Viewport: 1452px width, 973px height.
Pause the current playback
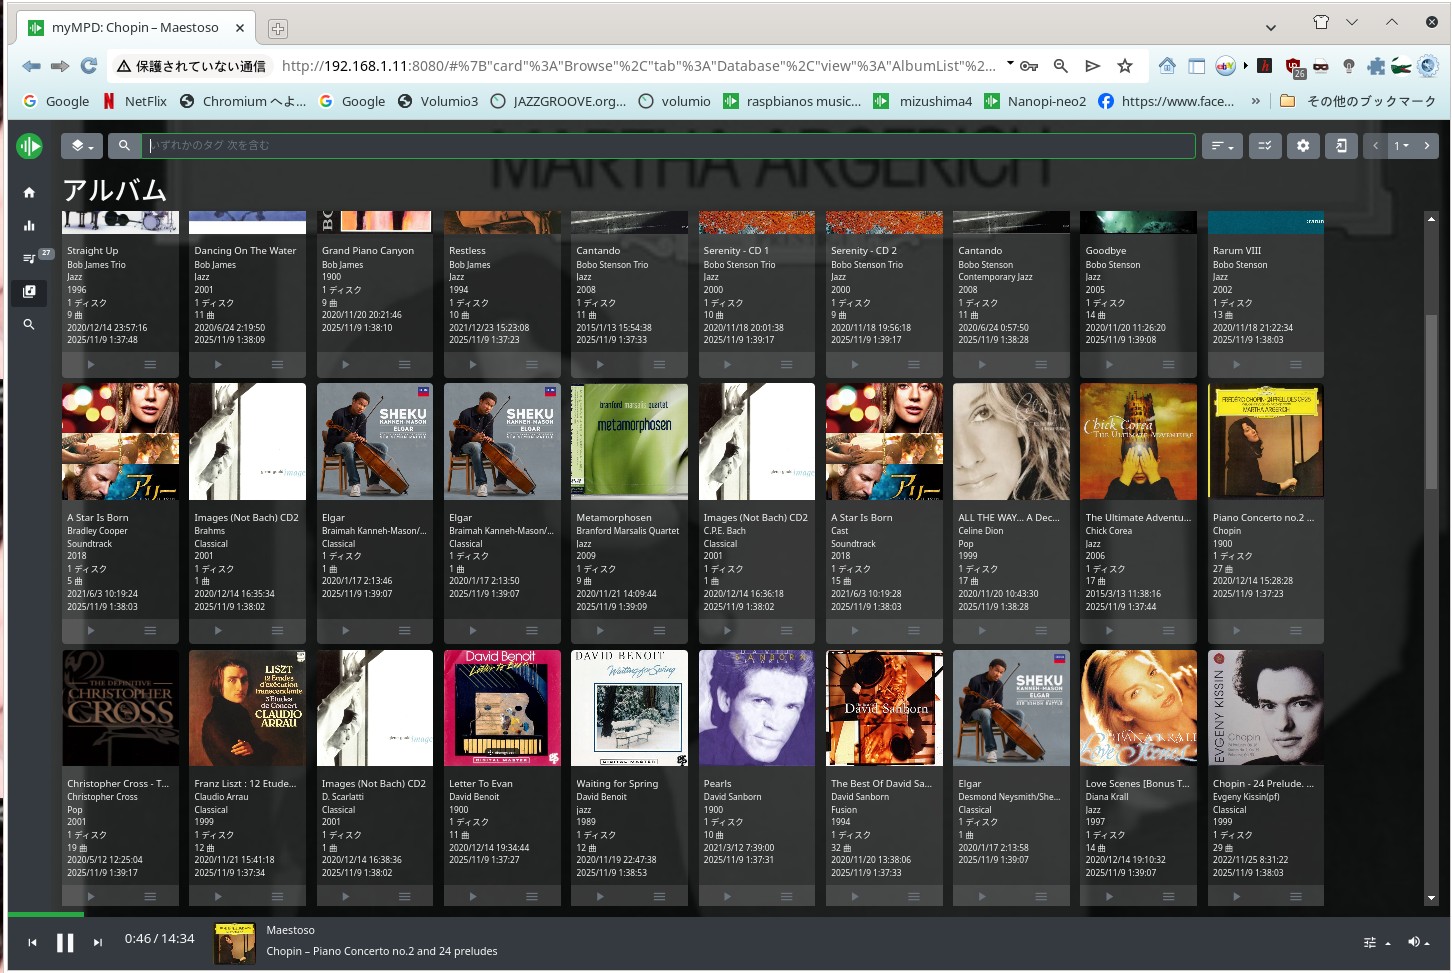(x=65, y=942)
